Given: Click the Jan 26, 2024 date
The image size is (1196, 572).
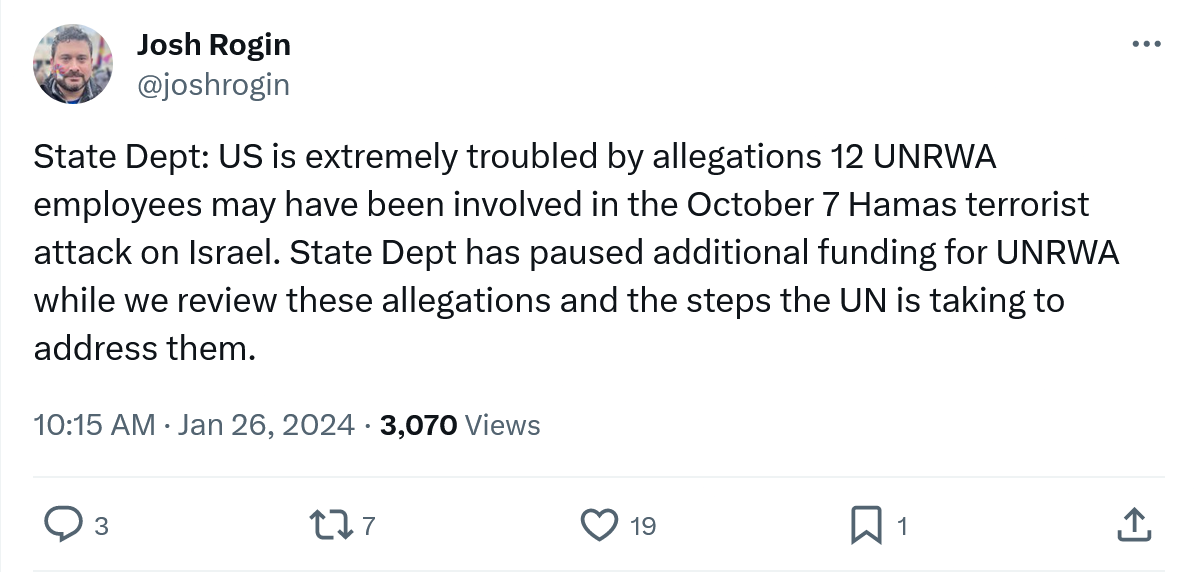Looking at the screenshot, I should (265, 425).
